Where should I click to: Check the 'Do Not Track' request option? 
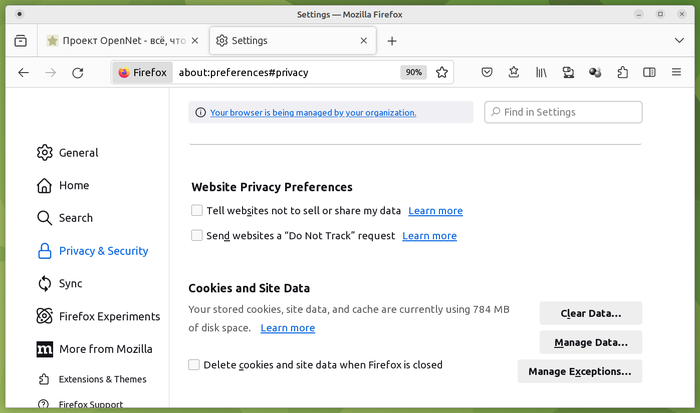pyautogui.click(x=196, y=236)
